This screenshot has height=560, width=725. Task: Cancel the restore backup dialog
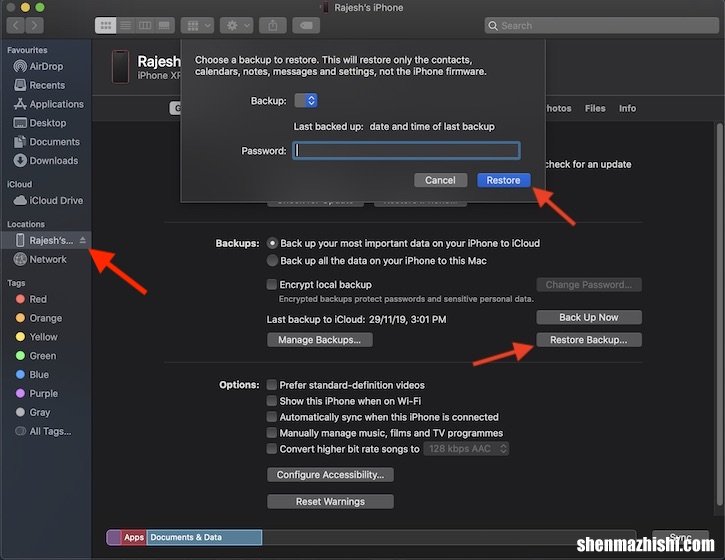[440, 180]
